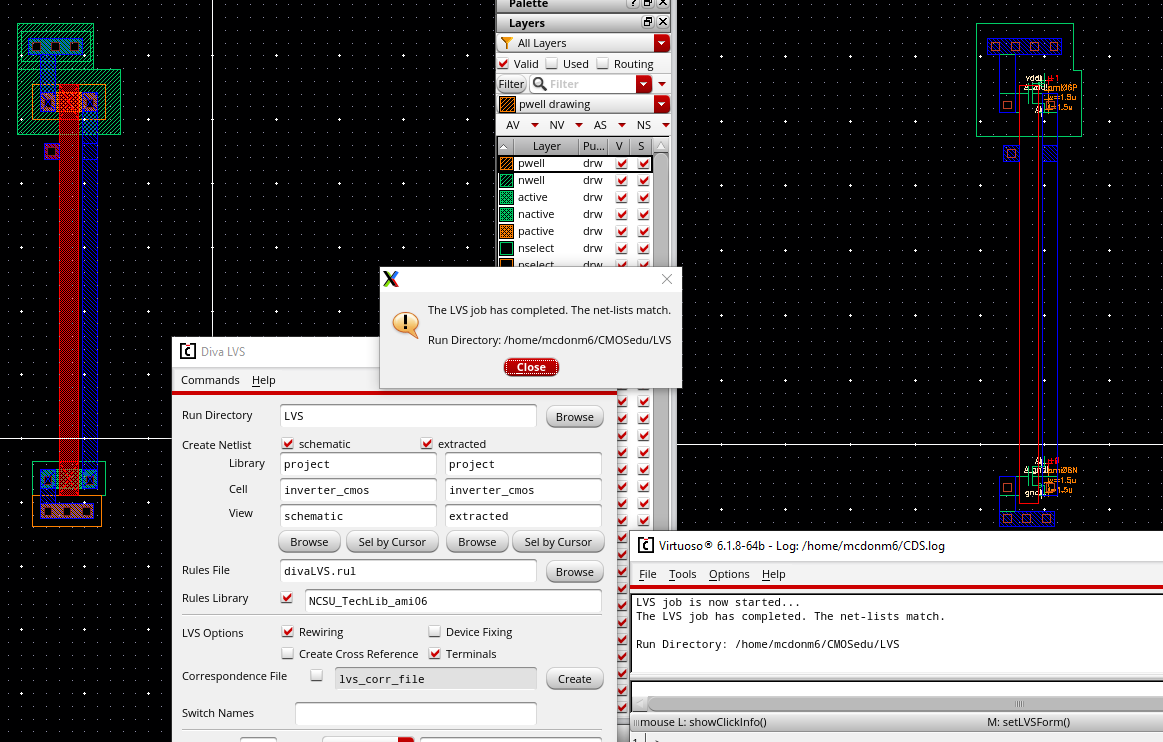The image size is (1163, 742).
Task: Click the Switch Names input field
Action: [415, 713]
